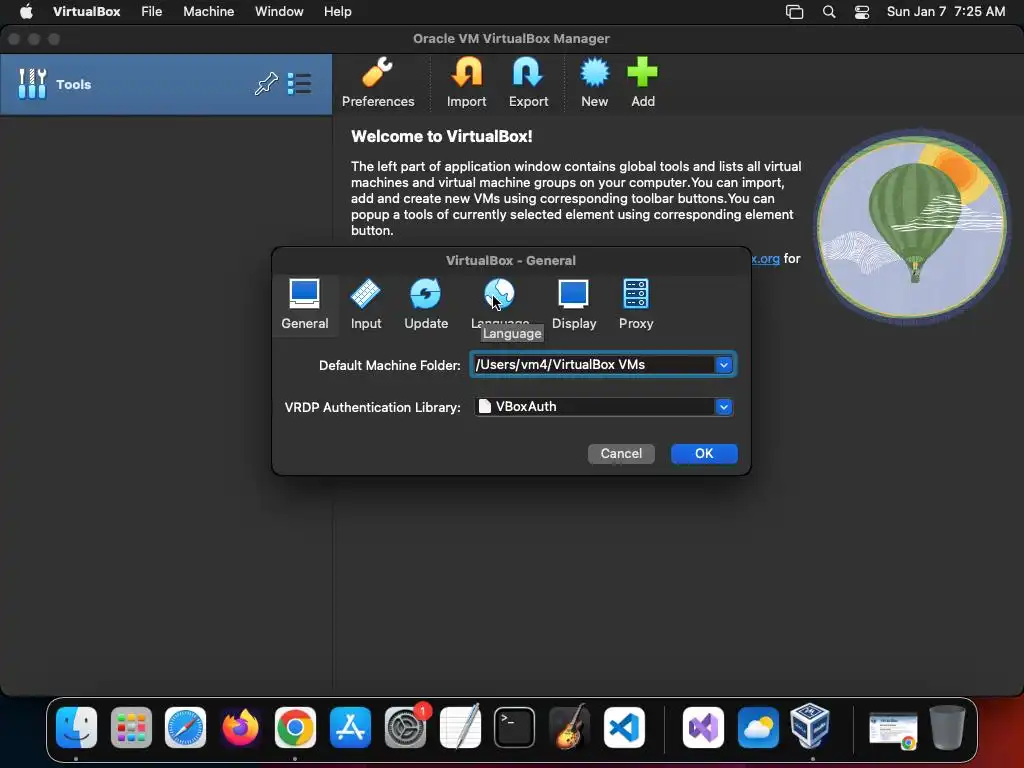1024x768 pixels.
Task: Create a New virtual machine
Action: click(x=594, y=83)
